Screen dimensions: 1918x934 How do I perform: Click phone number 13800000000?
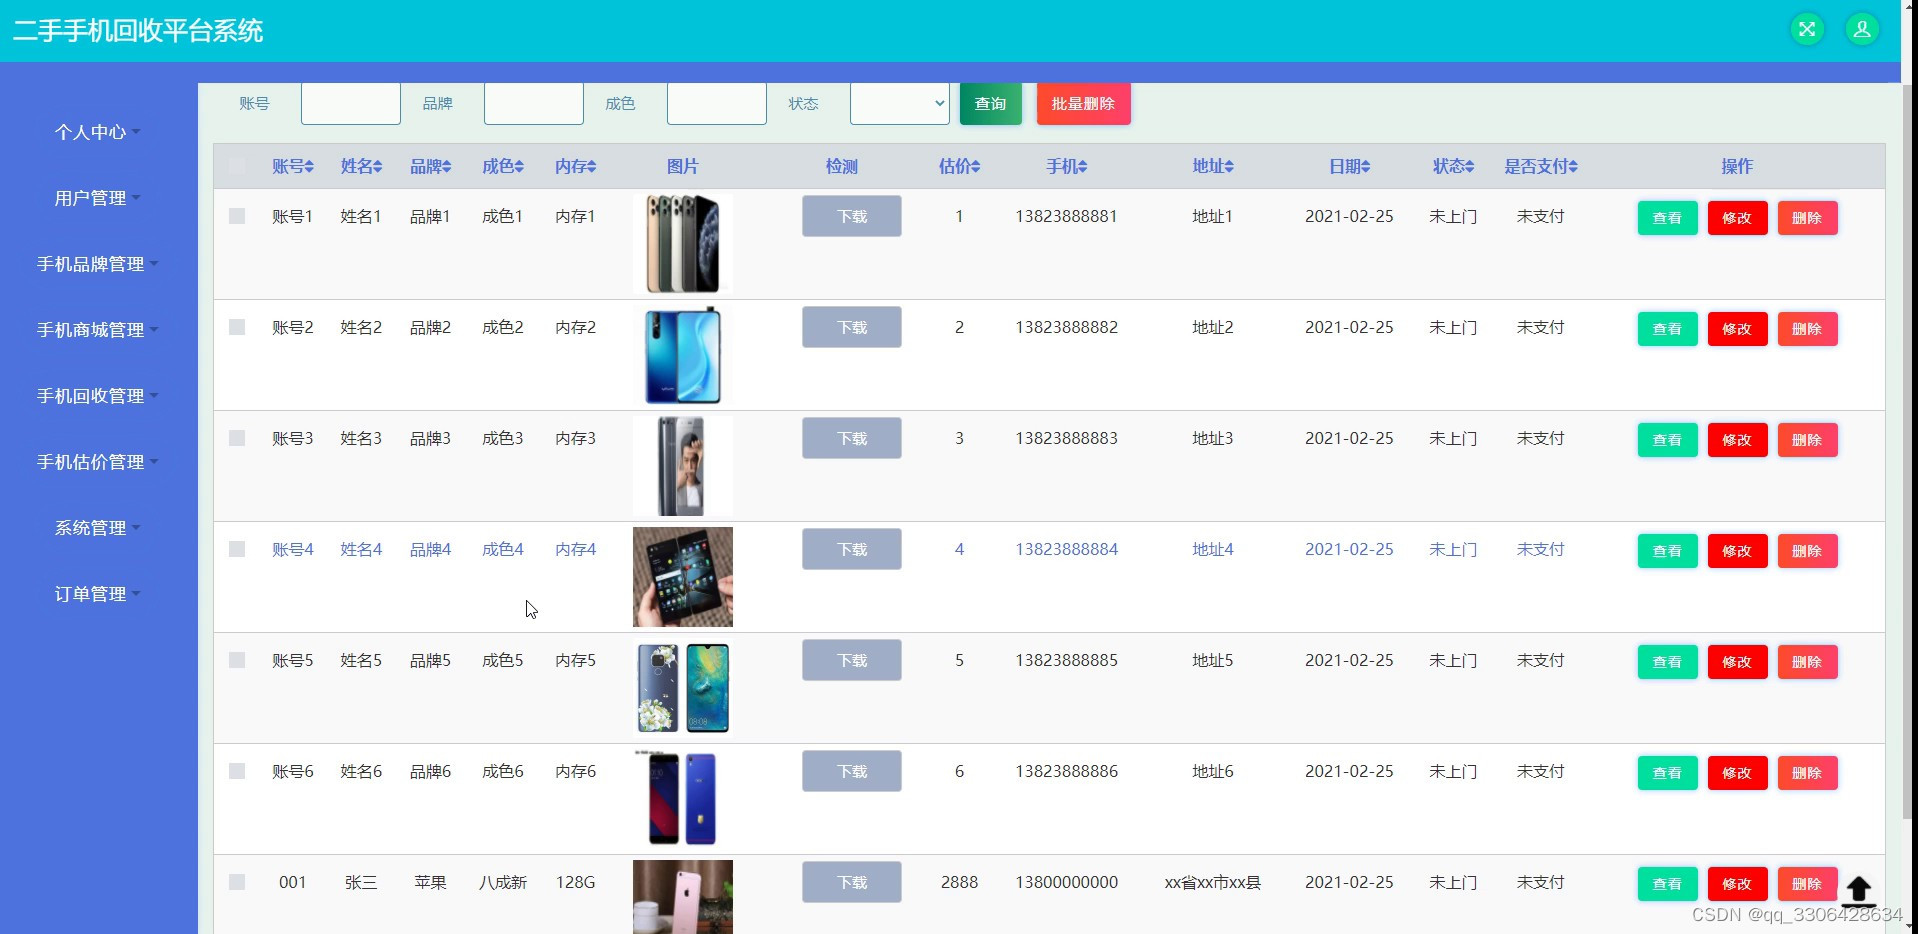pos(1066,882)
